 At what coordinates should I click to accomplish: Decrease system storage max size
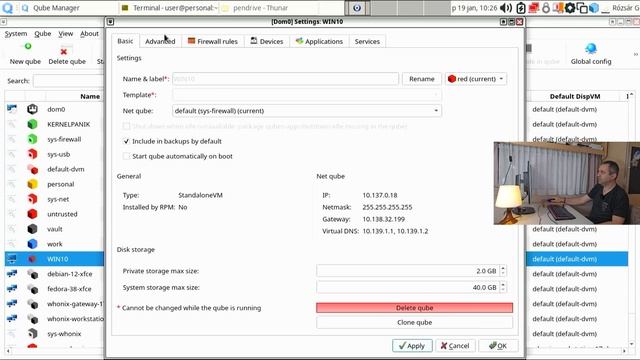pos(503,290)
